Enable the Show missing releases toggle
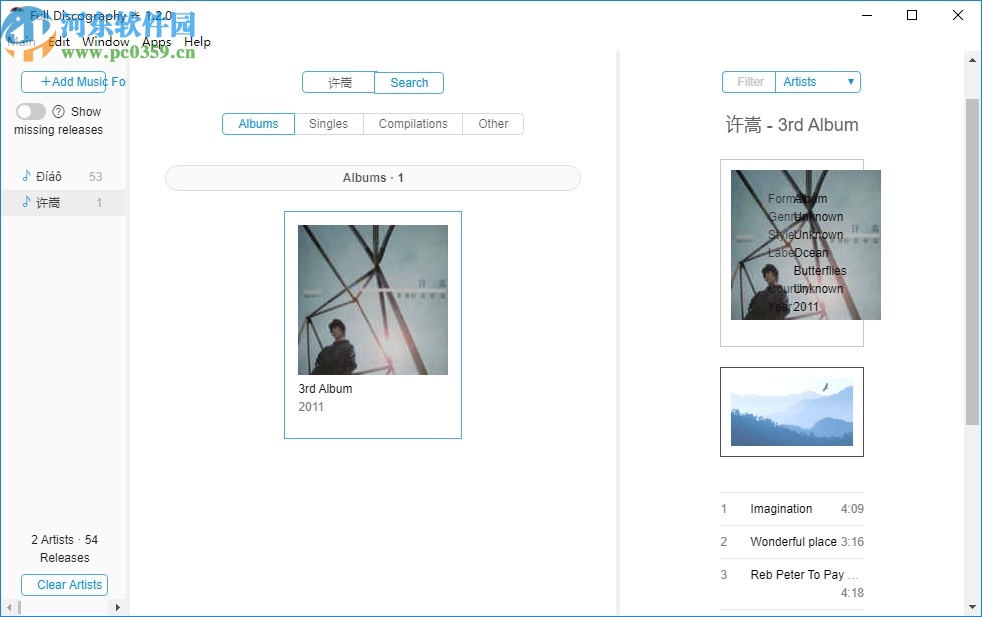 point(29,112)
